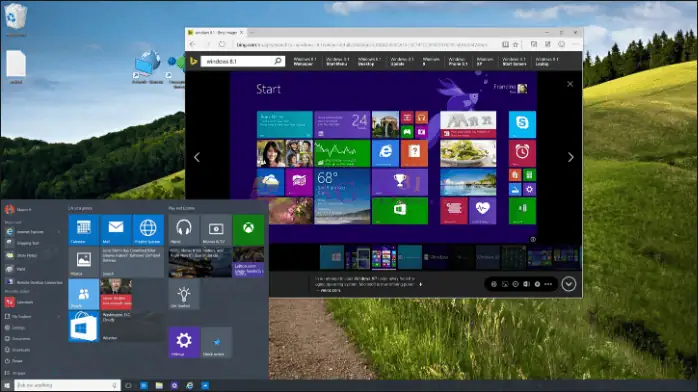Open the browser more options ellipsis
Image resolution: width=698 pixels, height=392 pixels.
click(576, 44)
